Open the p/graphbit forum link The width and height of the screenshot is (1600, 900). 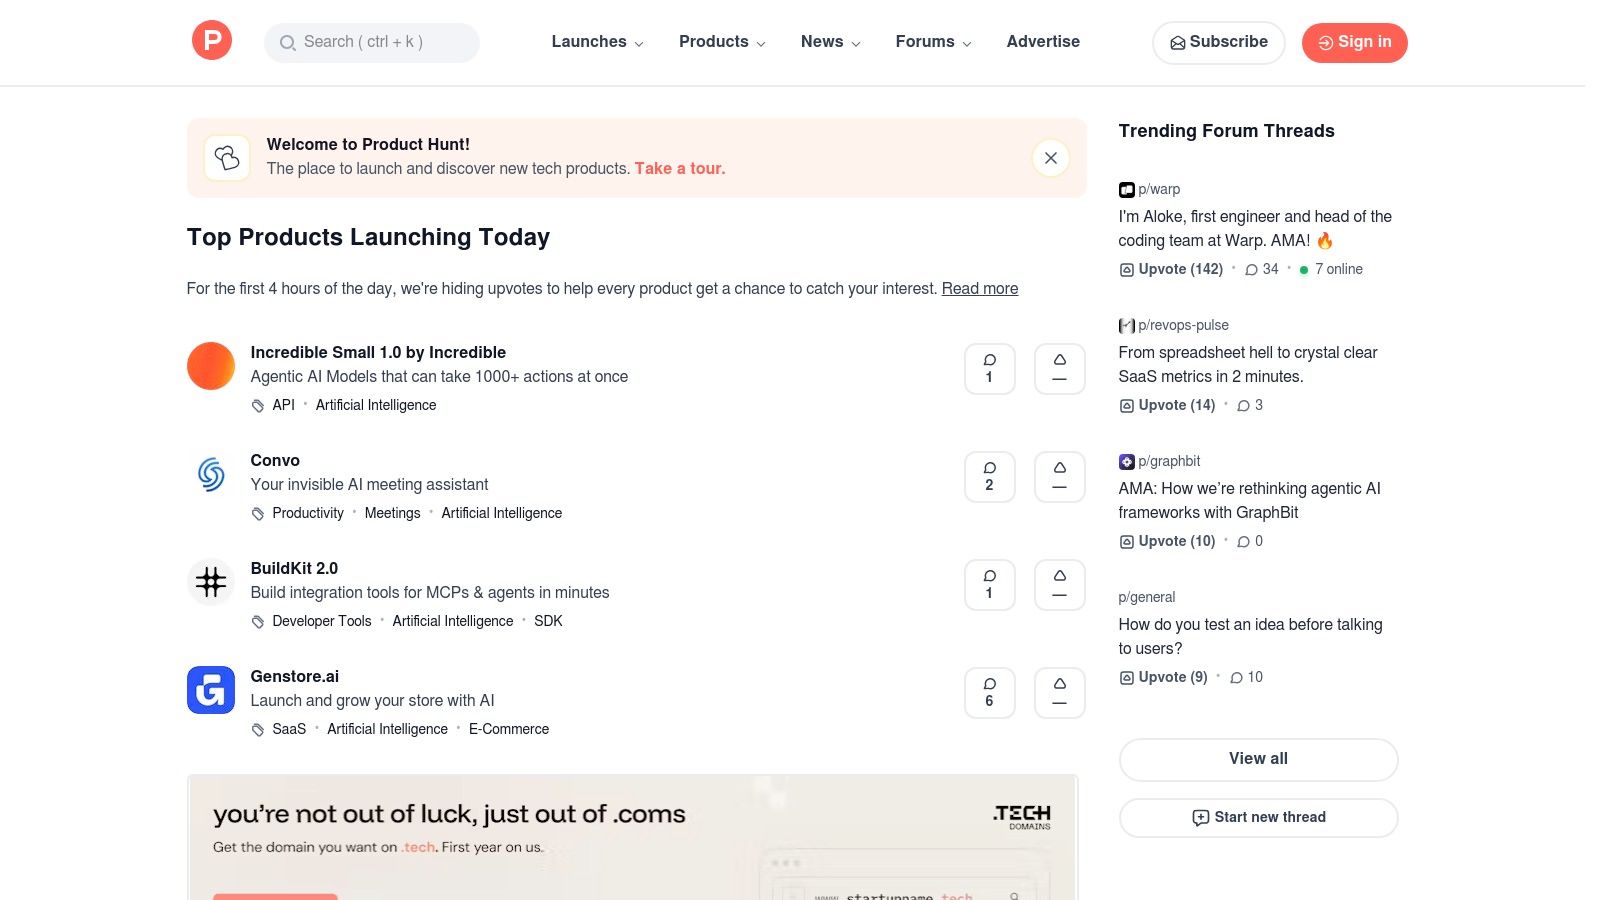[1169, 461]
